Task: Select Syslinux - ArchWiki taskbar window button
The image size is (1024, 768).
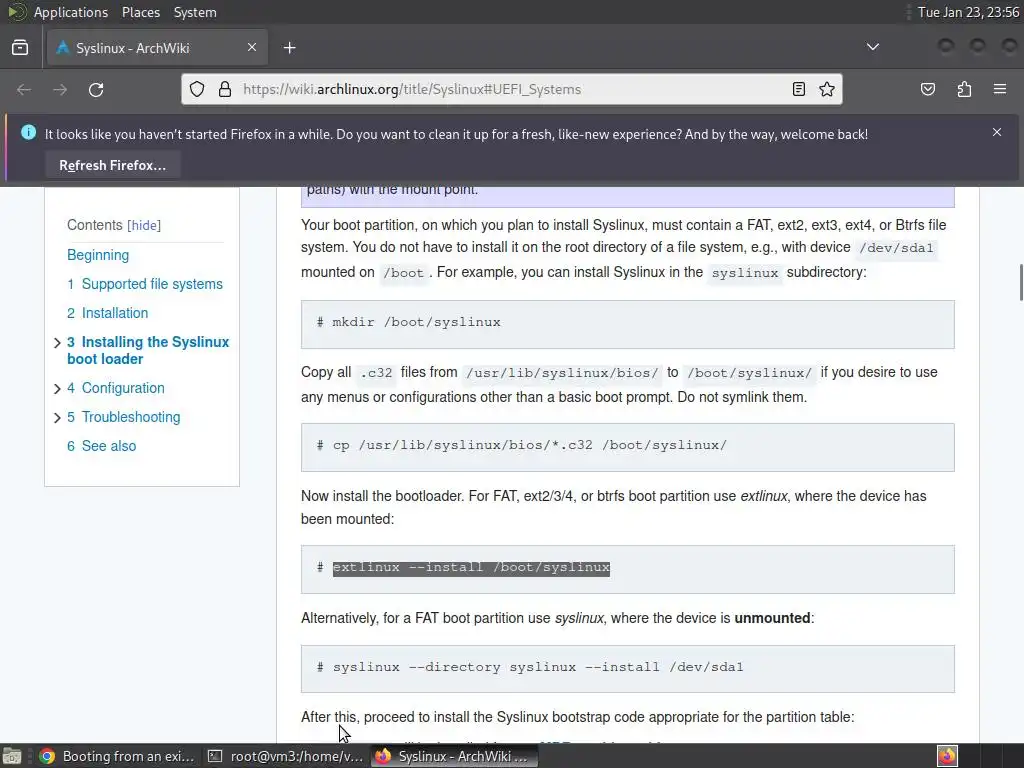Action: [x=455, y=756]
